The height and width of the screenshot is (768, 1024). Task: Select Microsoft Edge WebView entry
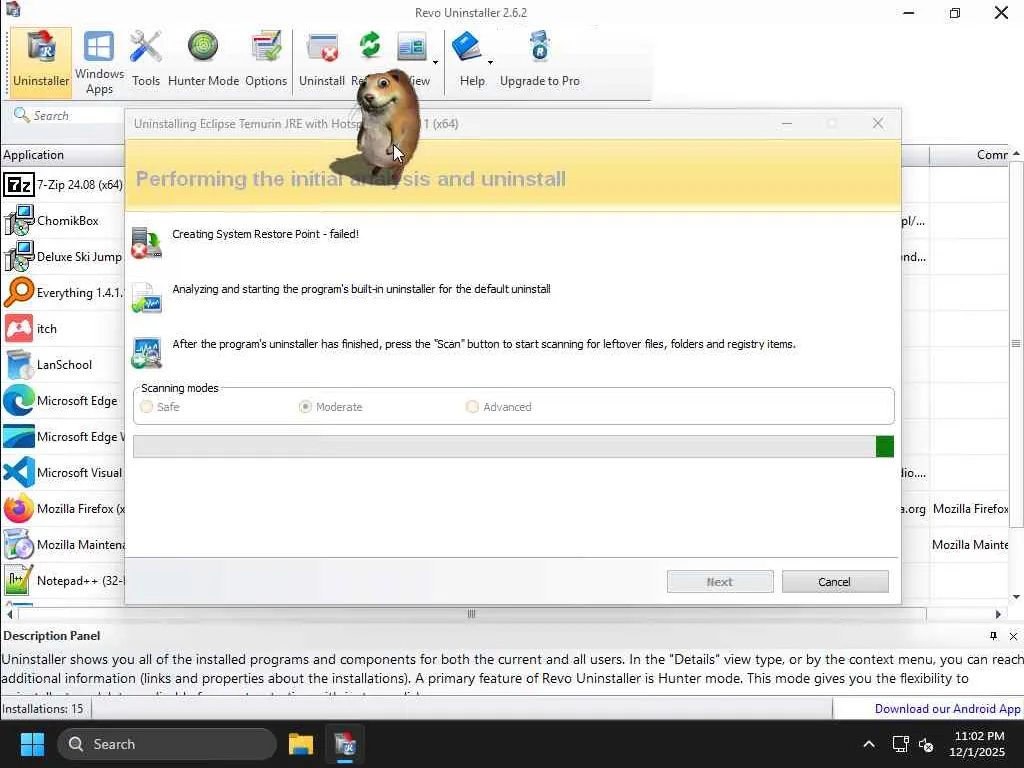(63, 436)
